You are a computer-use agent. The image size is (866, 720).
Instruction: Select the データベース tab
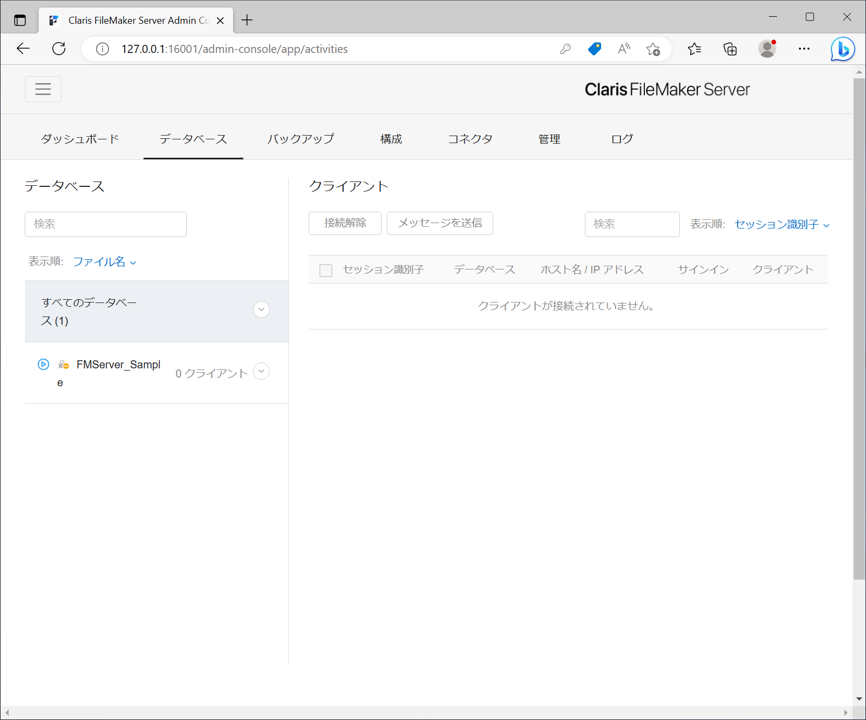tap(193, 139)
